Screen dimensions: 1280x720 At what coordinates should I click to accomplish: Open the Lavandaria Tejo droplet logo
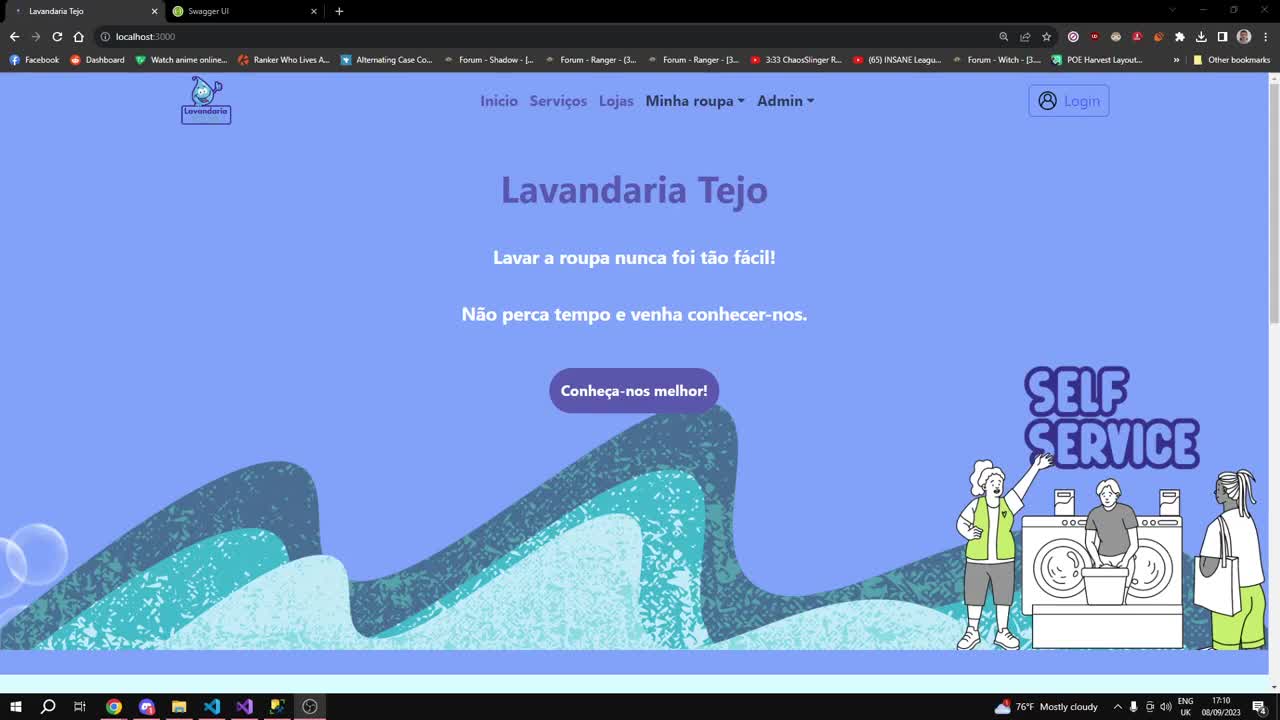tap(205, 100)
